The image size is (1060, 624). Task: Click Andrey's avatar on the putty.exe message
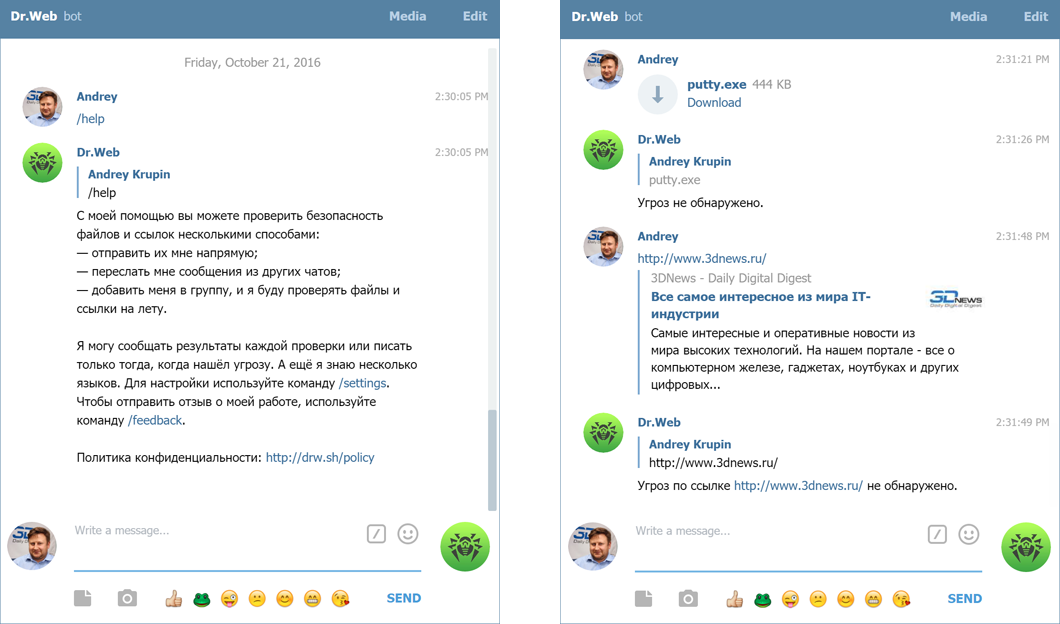[x=604, y=69]
